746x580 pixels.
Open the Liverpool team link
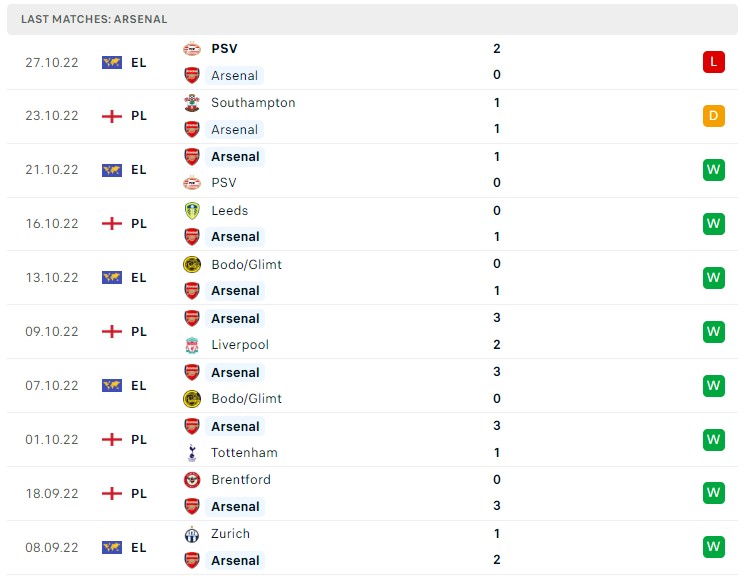240,345
